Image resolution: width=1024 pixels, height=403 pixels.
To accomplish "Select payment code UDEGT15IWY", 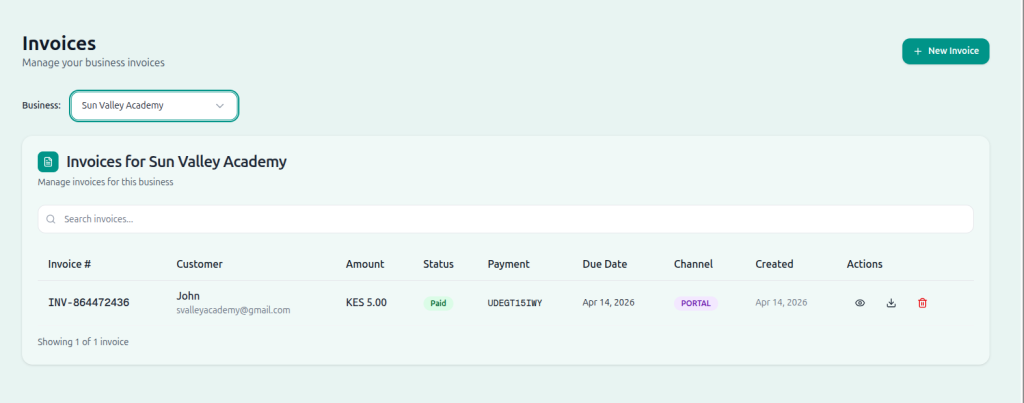I will point(515,303).
